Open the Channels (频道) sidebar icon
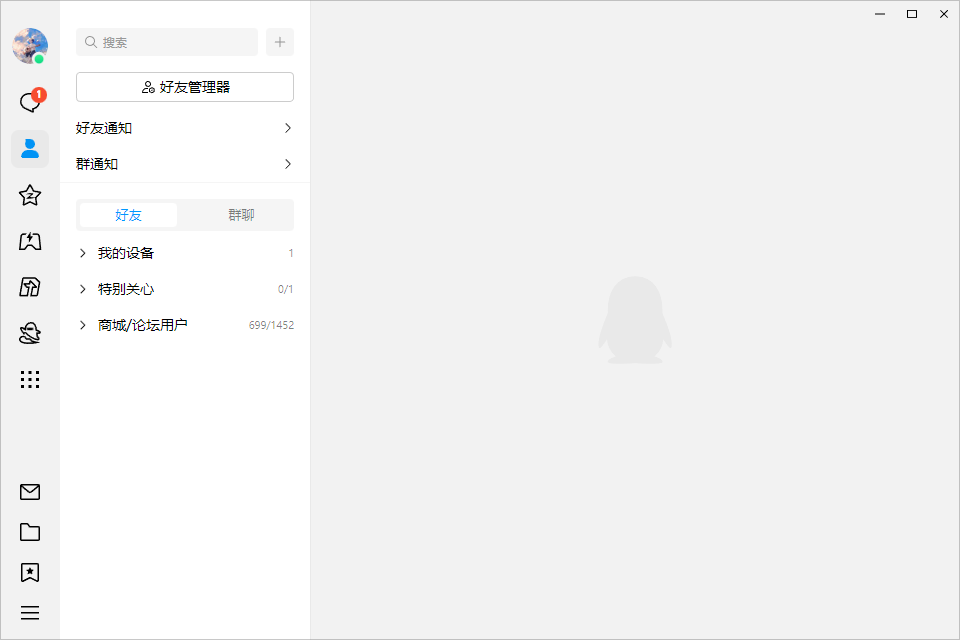 (30, 241)
